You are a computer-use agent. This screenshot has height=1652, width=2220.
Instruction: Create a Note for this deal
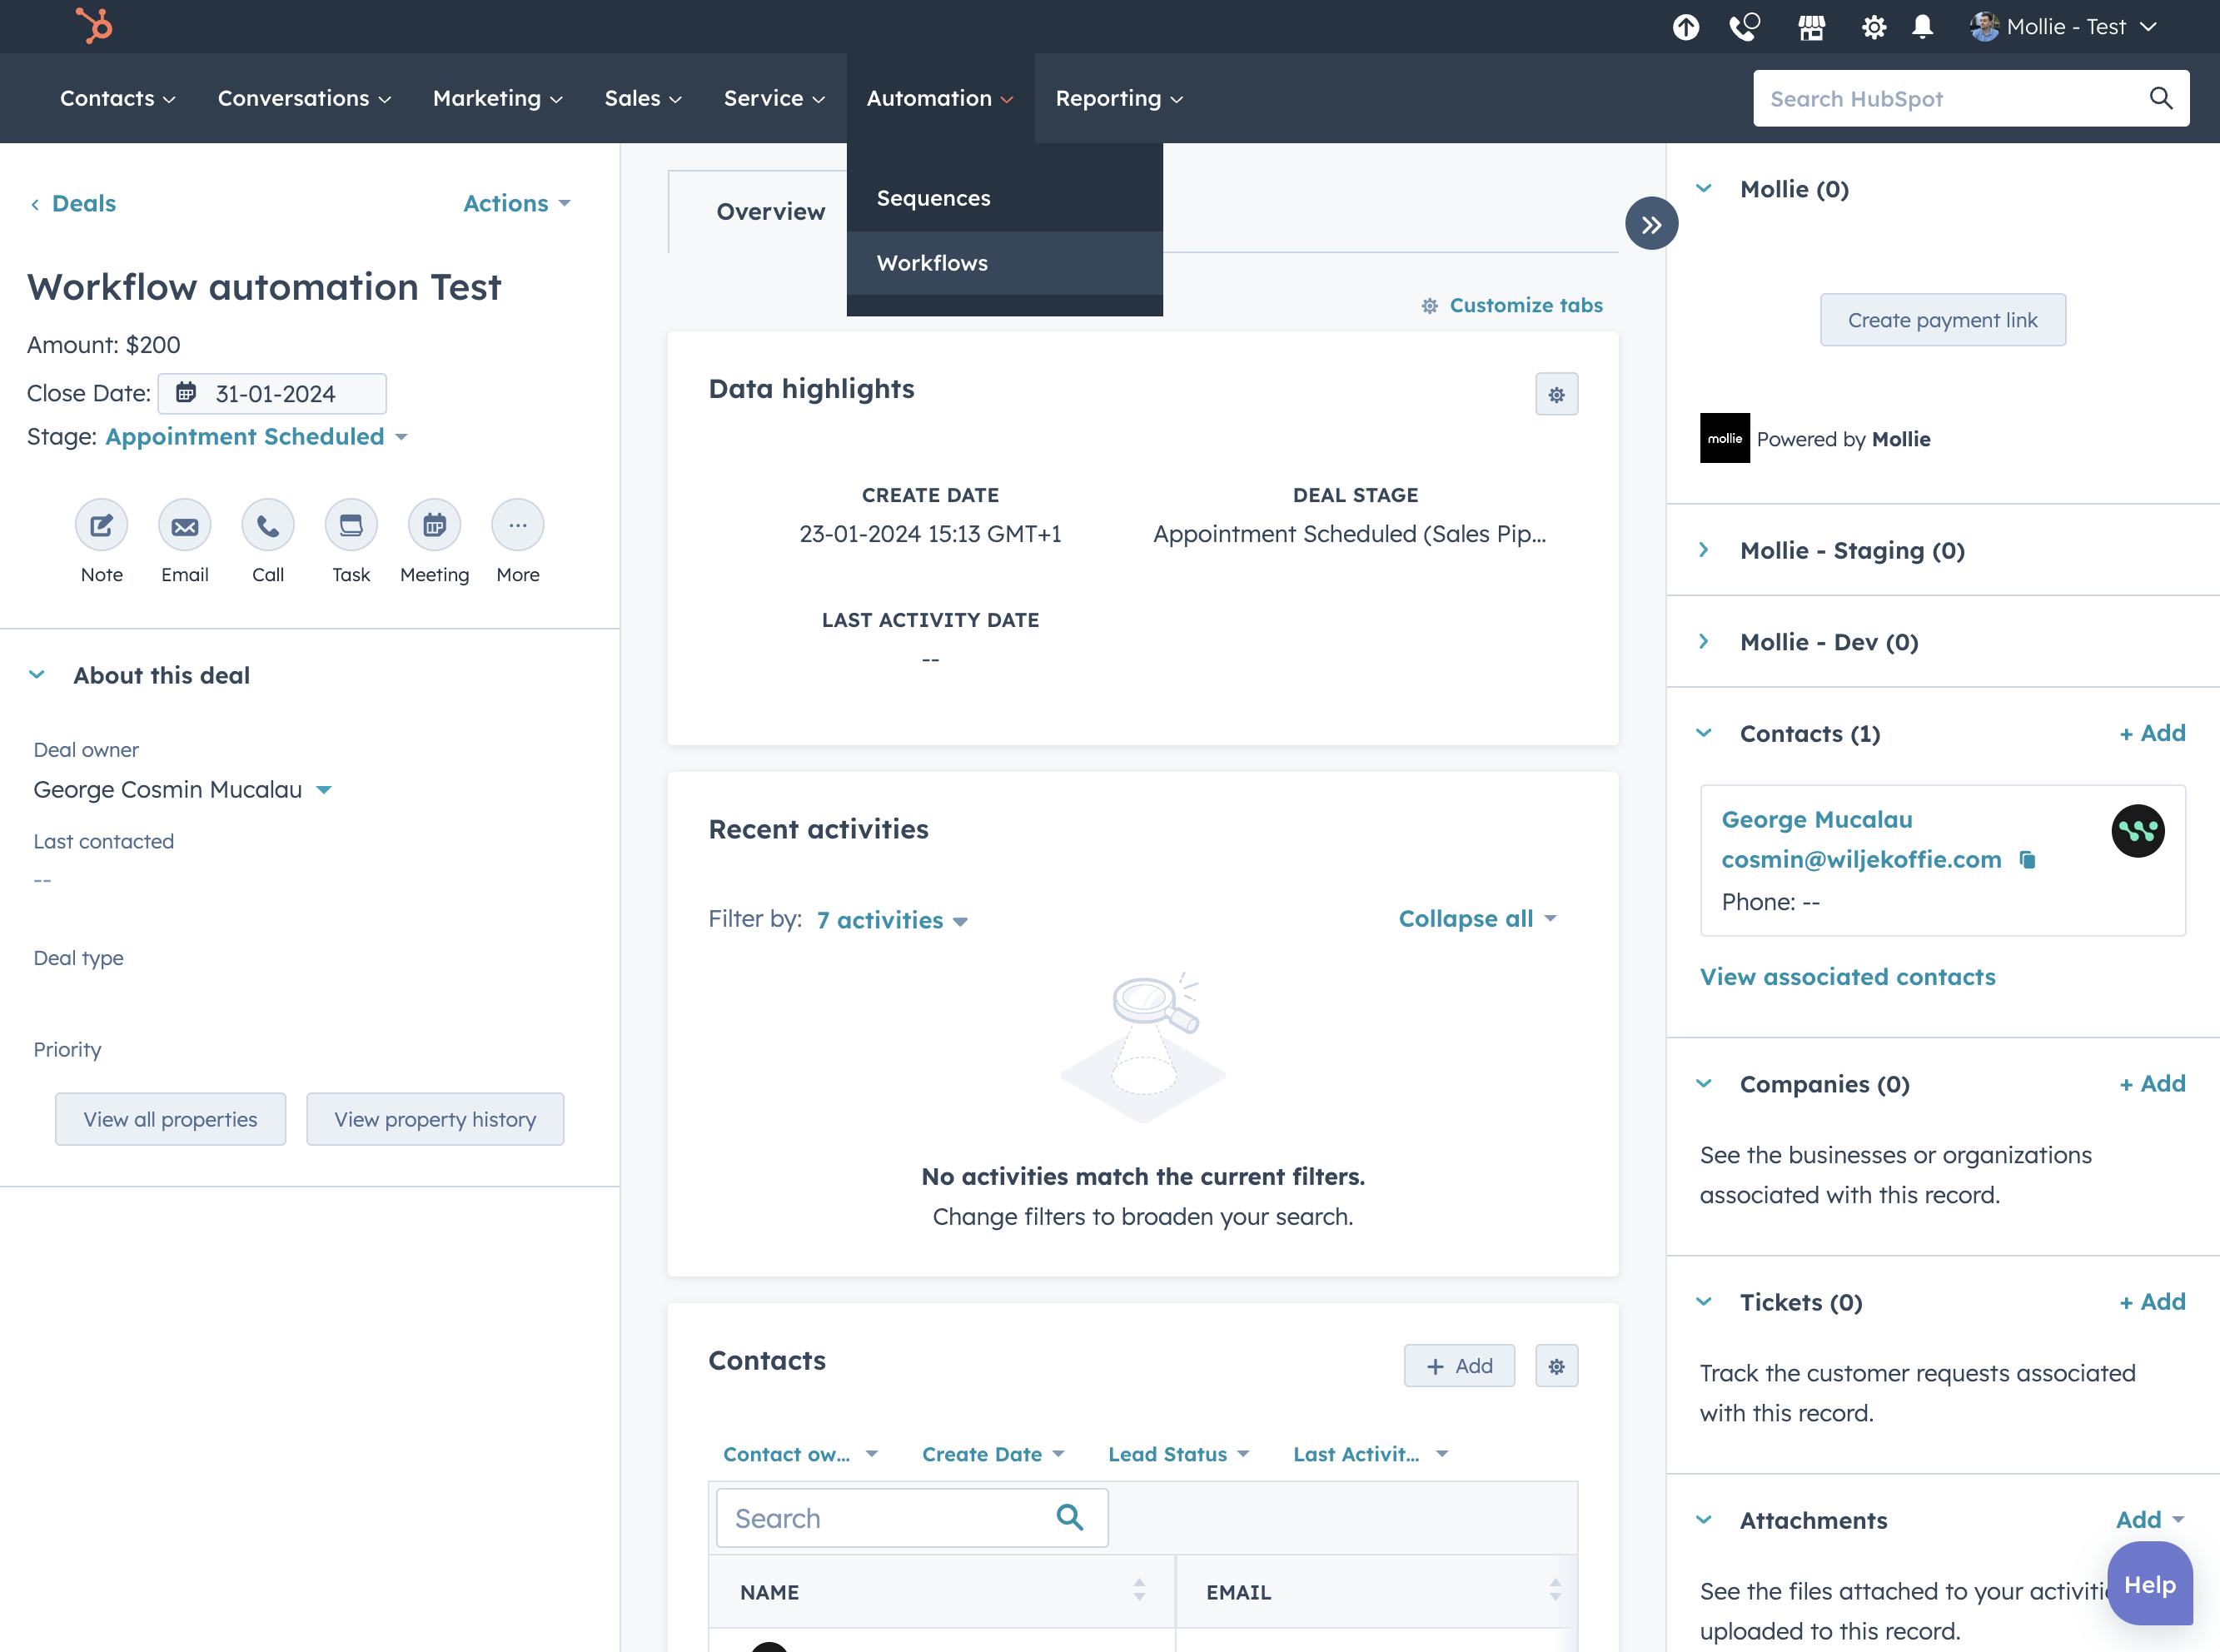coord(101,525)
